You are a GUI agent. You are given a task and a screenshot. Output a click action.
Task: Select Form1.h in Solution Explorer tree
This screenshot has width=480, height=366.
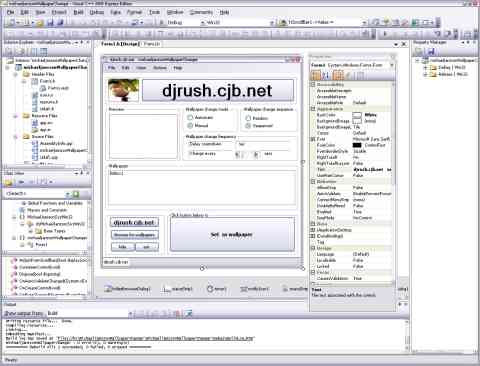click(x=47, y=81)
